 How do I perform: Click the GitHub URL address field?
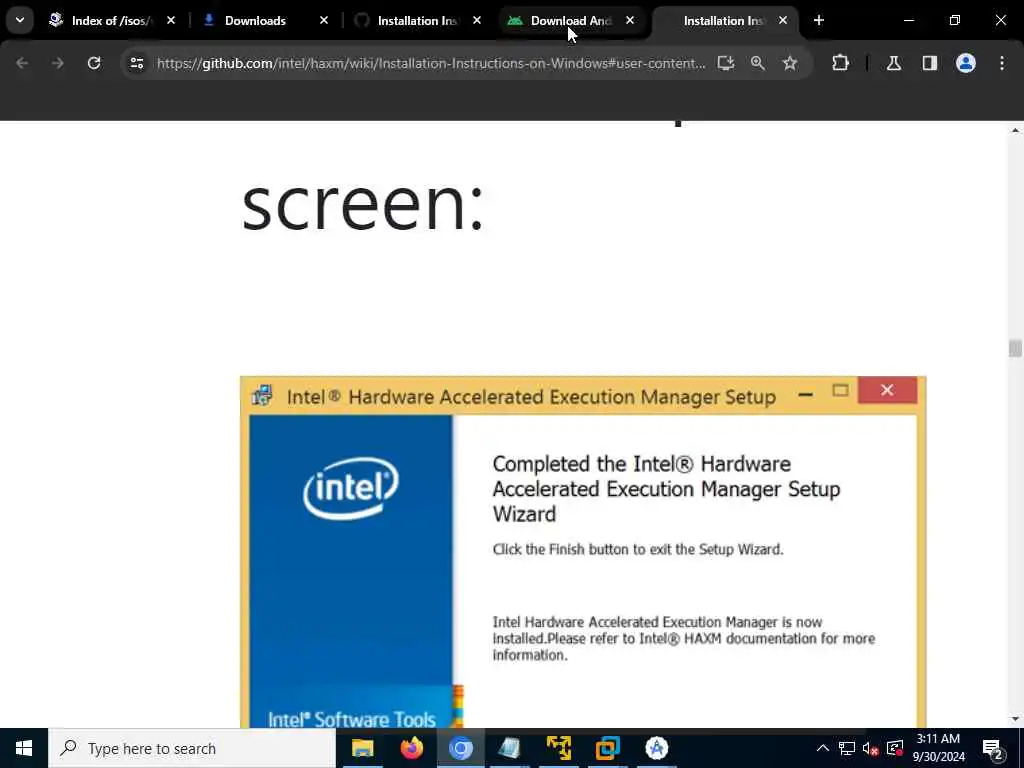coord(431,63)
